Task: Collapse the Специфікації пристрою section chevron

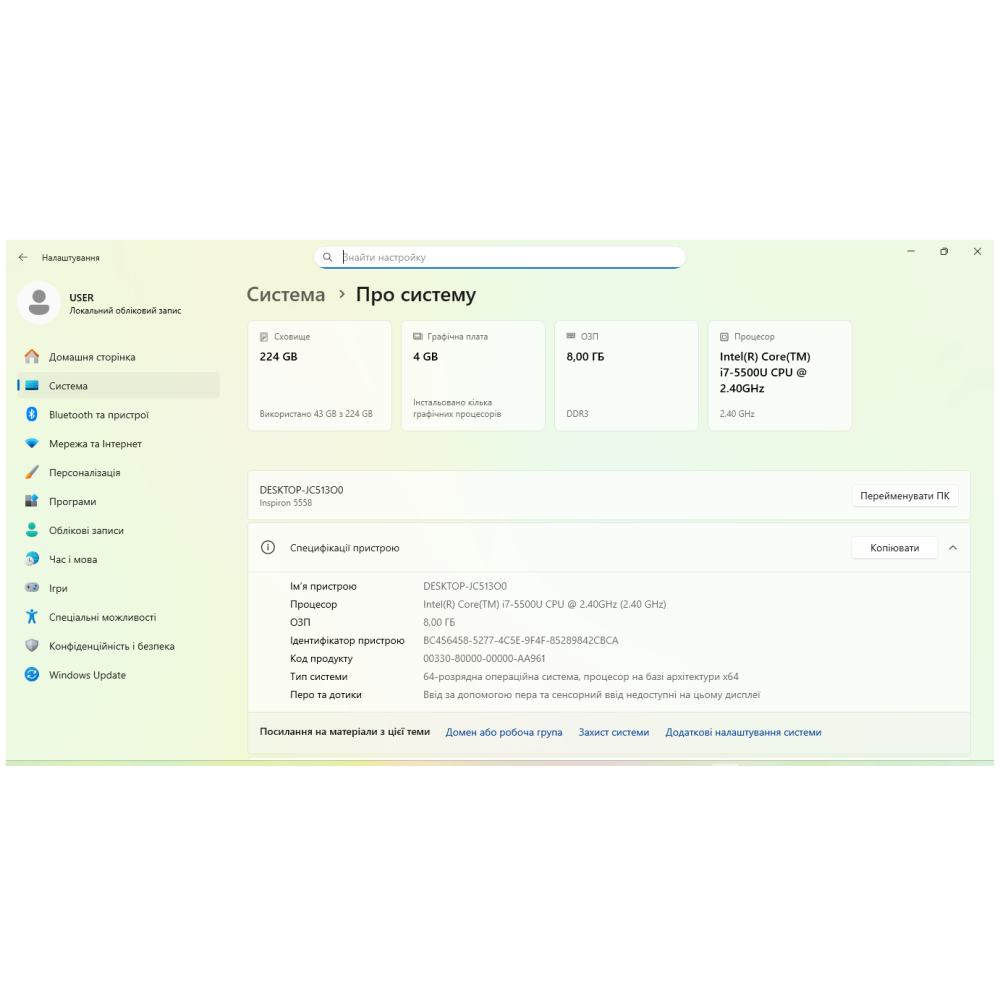Action: pos(953,548)
